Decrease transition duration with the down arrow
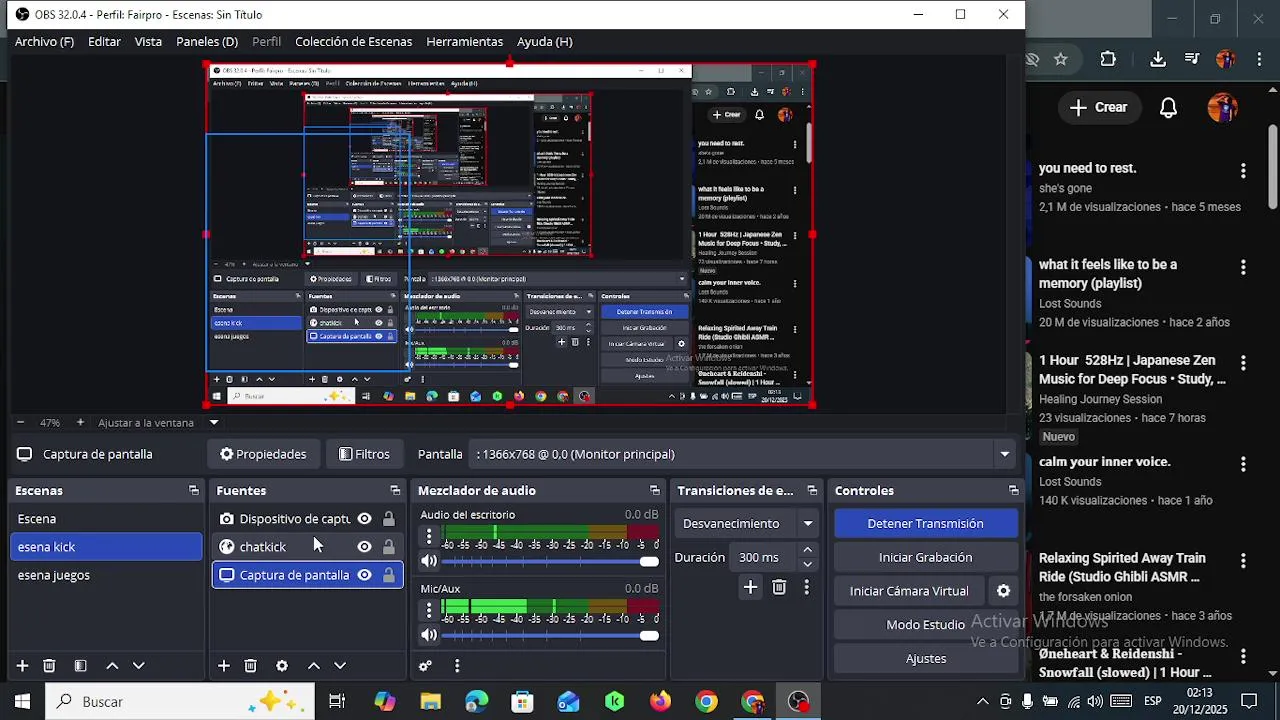 point(808,564)
